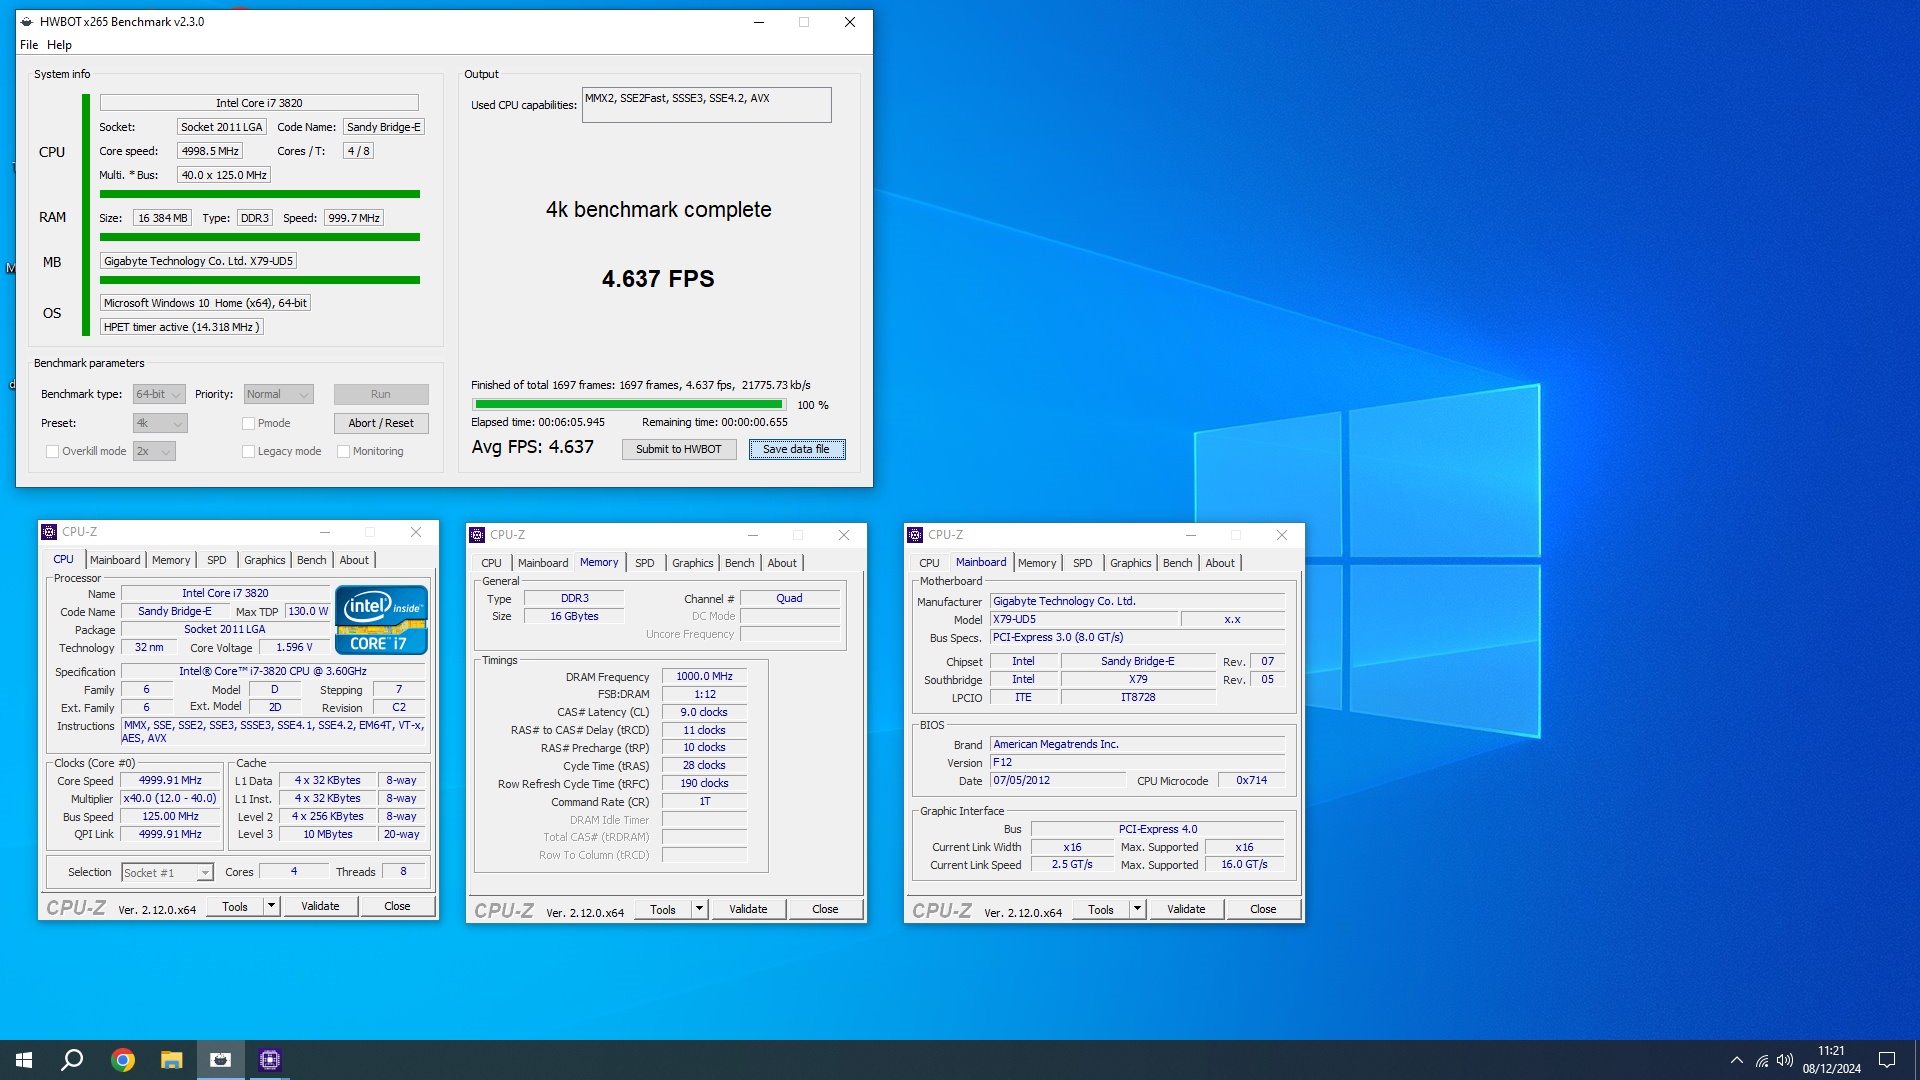Click Core Voltage 1.596 V value
The height and width of the screenshot is (1080, 1920).
tap(294, 648)
